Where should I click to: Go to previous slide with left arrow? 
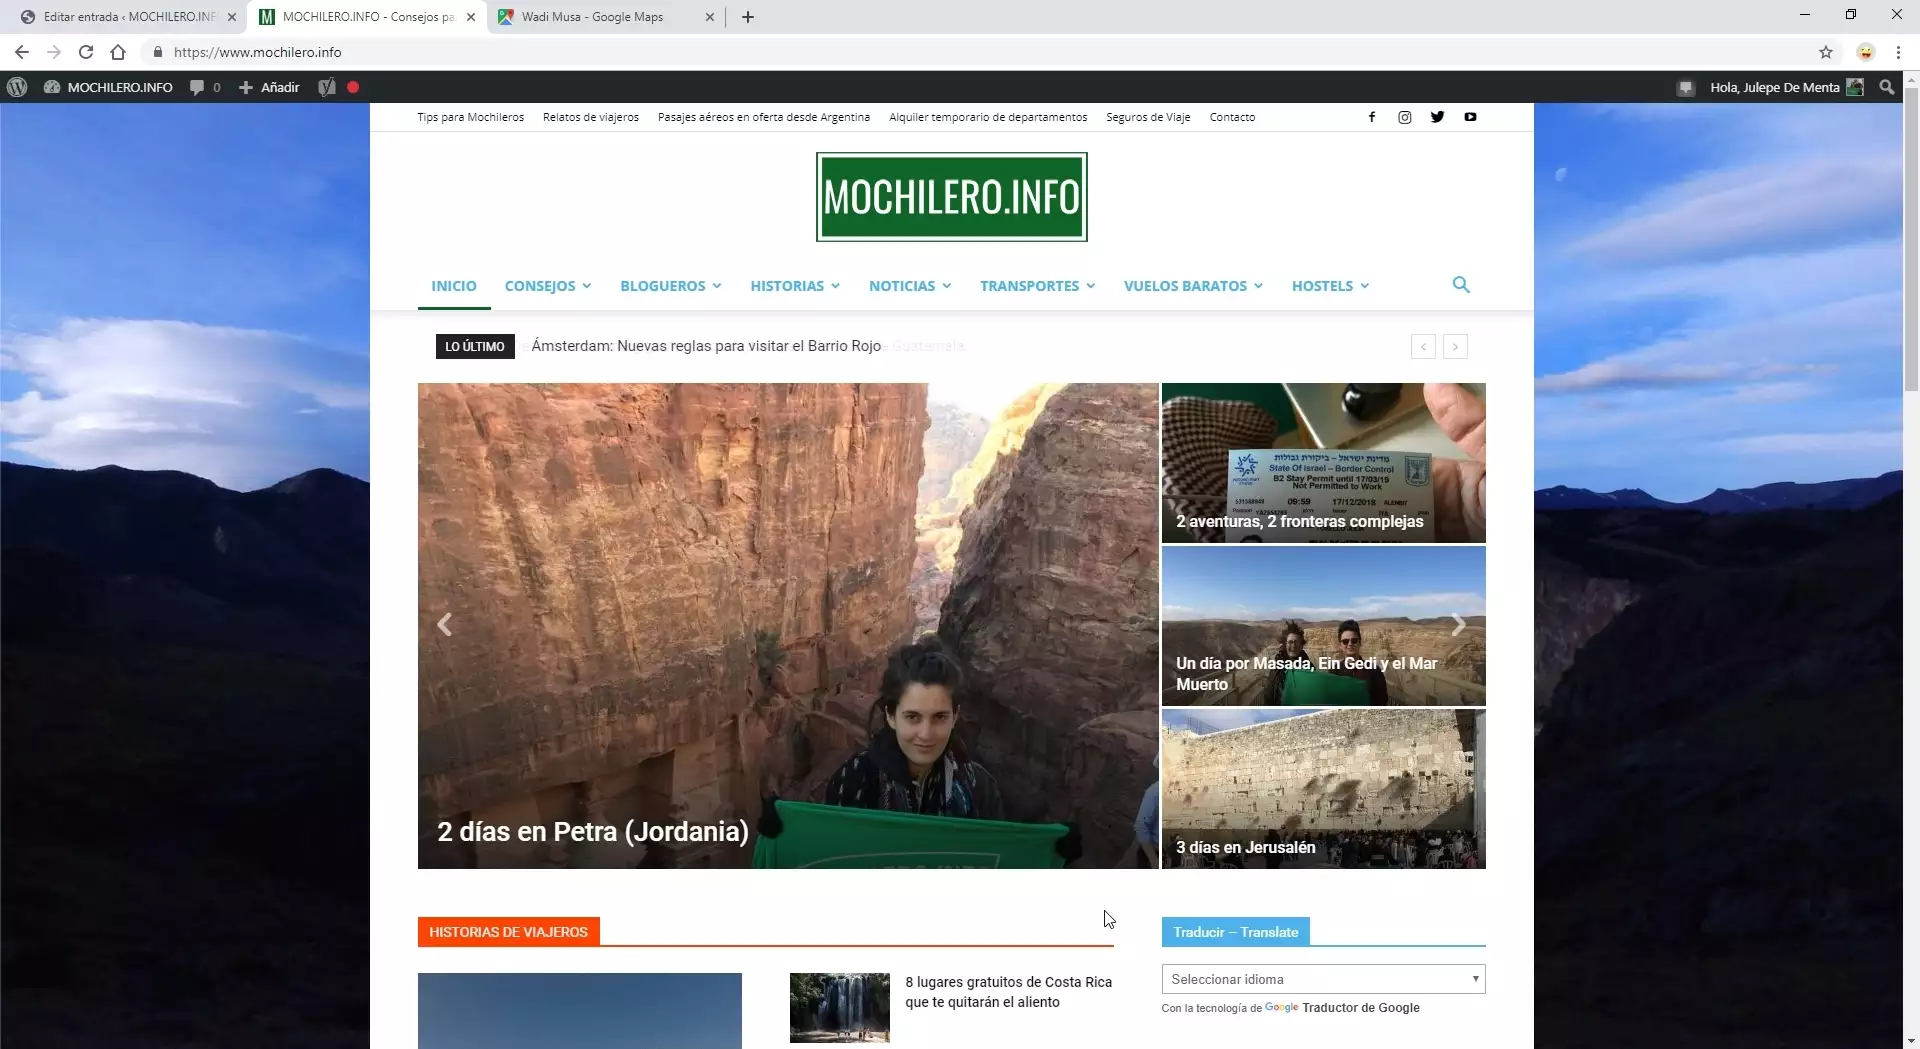(x=445, y=625)
